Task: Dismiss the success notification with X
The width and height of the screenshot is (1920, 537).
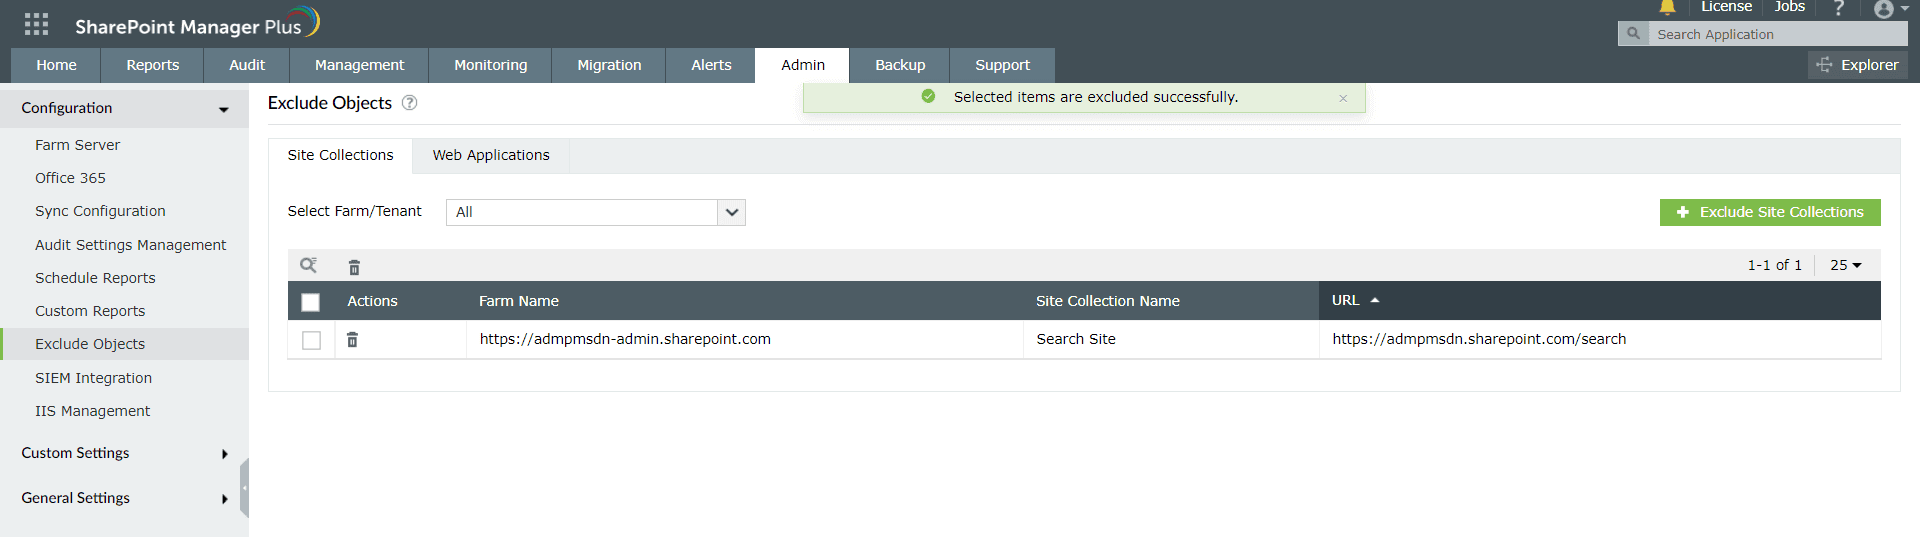Action: [1343, 98]
